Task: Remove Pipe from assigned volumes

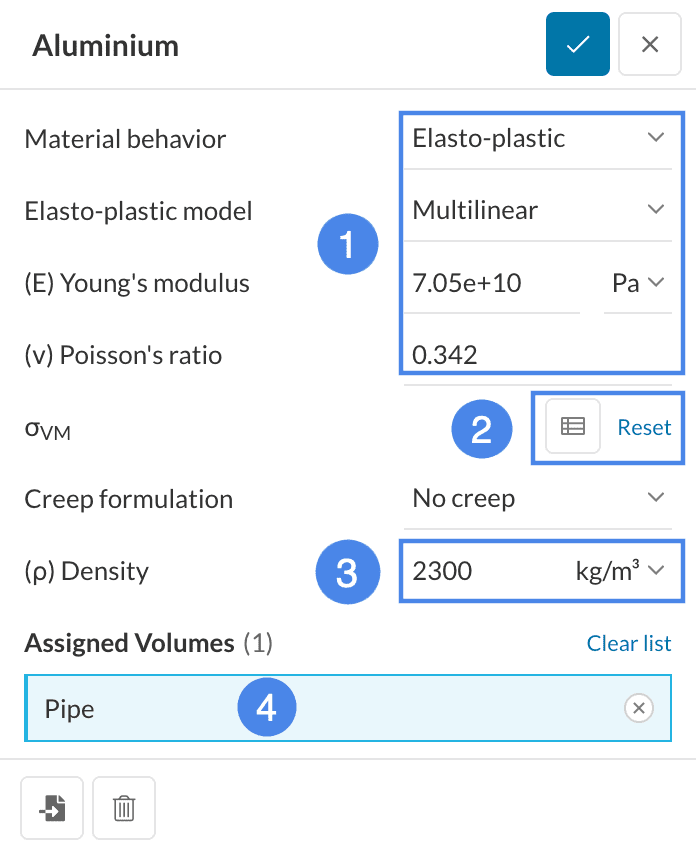Action: pyautogui.click(x=638, y=709)
